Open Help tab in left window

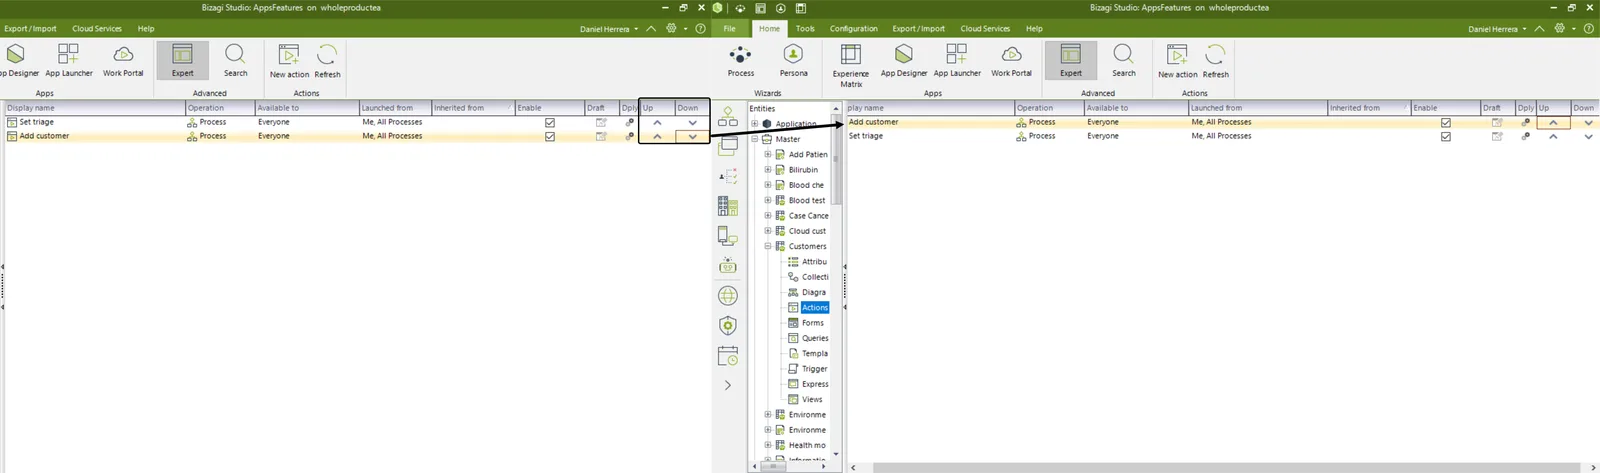click(146, 29)
